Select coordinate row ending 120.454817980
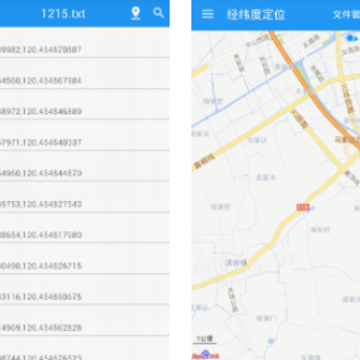This screenshot has width=360, height=360. (85, 228)
